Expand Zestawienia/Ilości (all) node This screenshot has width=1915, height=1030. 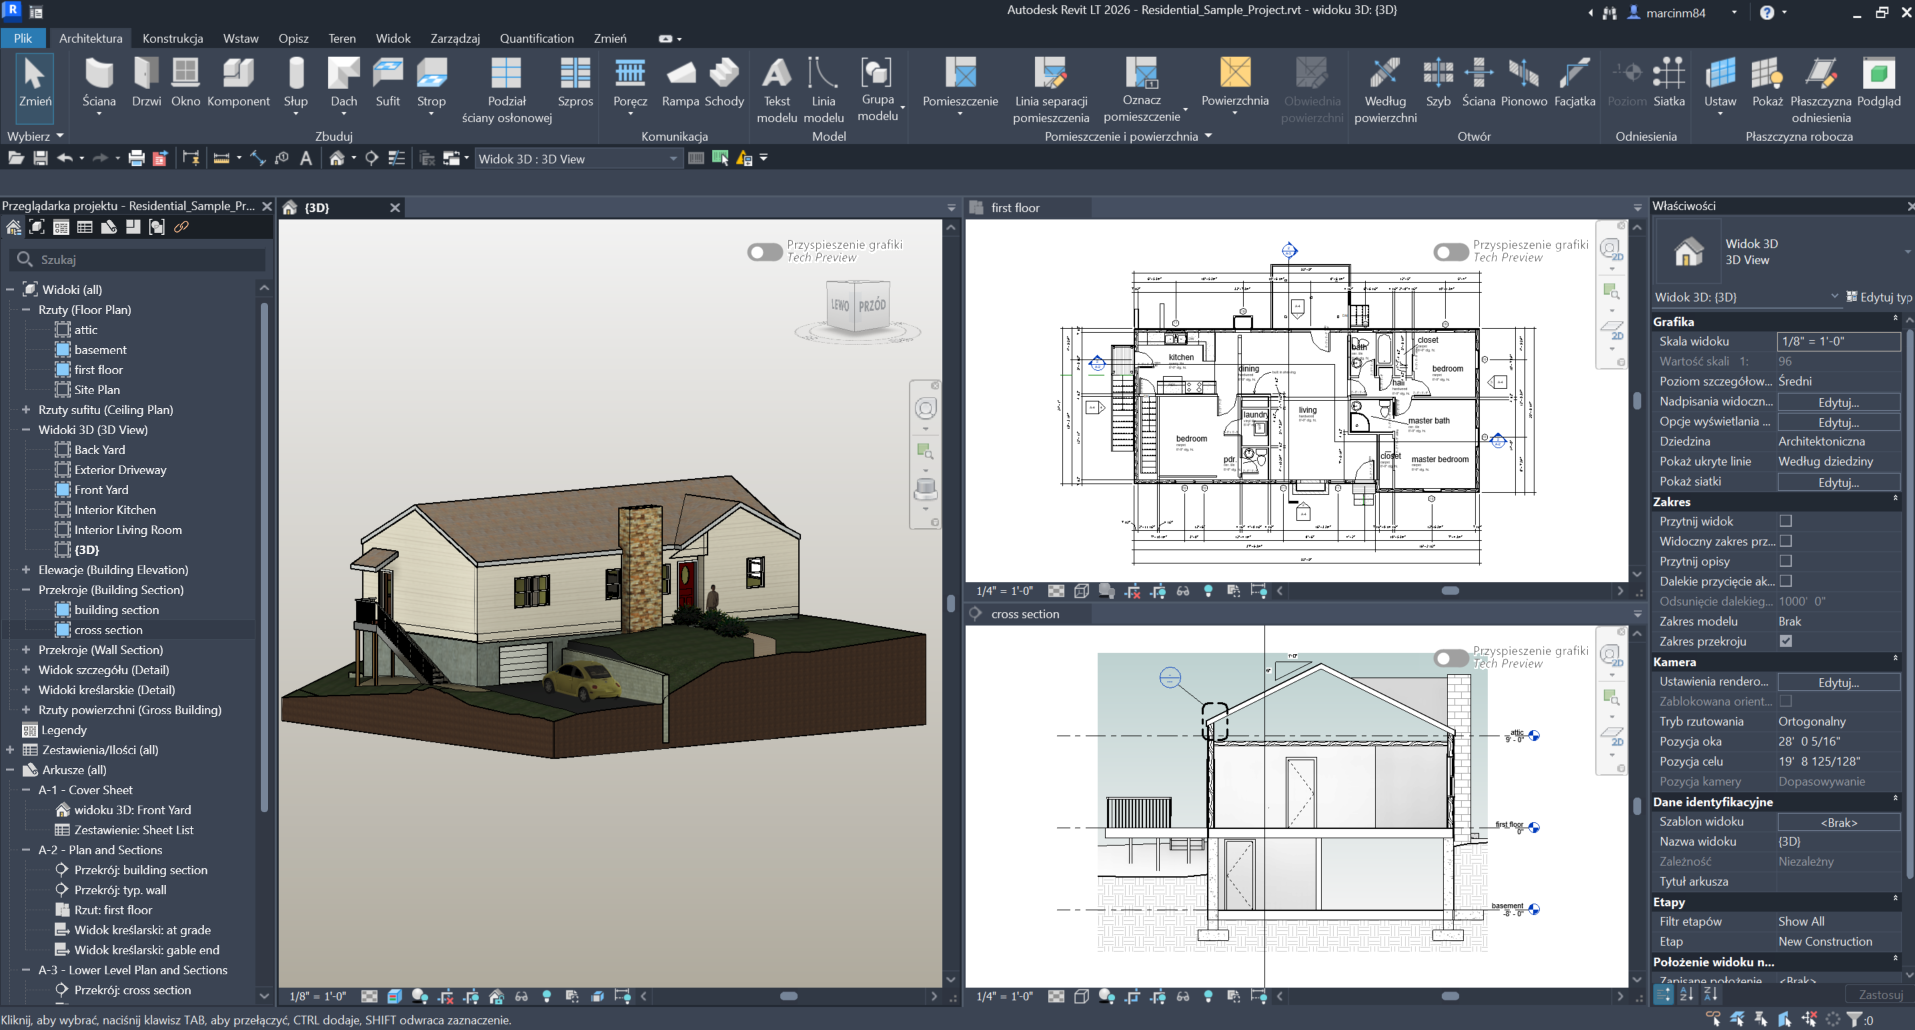click(x=10, y=750)
